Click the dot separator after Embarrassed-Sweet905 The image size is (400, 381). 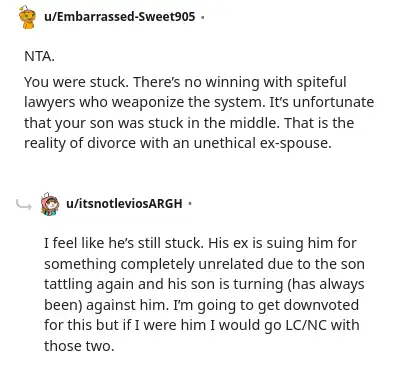(202, 17)
